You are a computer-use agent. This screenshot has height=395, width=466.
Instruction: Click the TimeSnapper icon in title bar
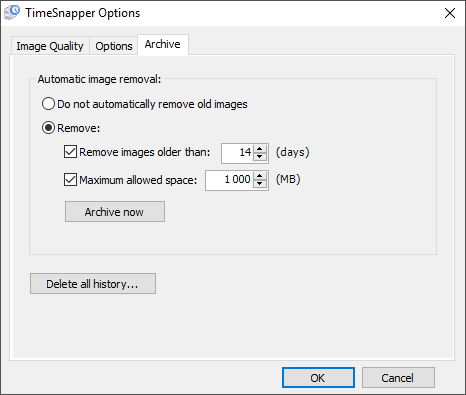click(12, 13)
